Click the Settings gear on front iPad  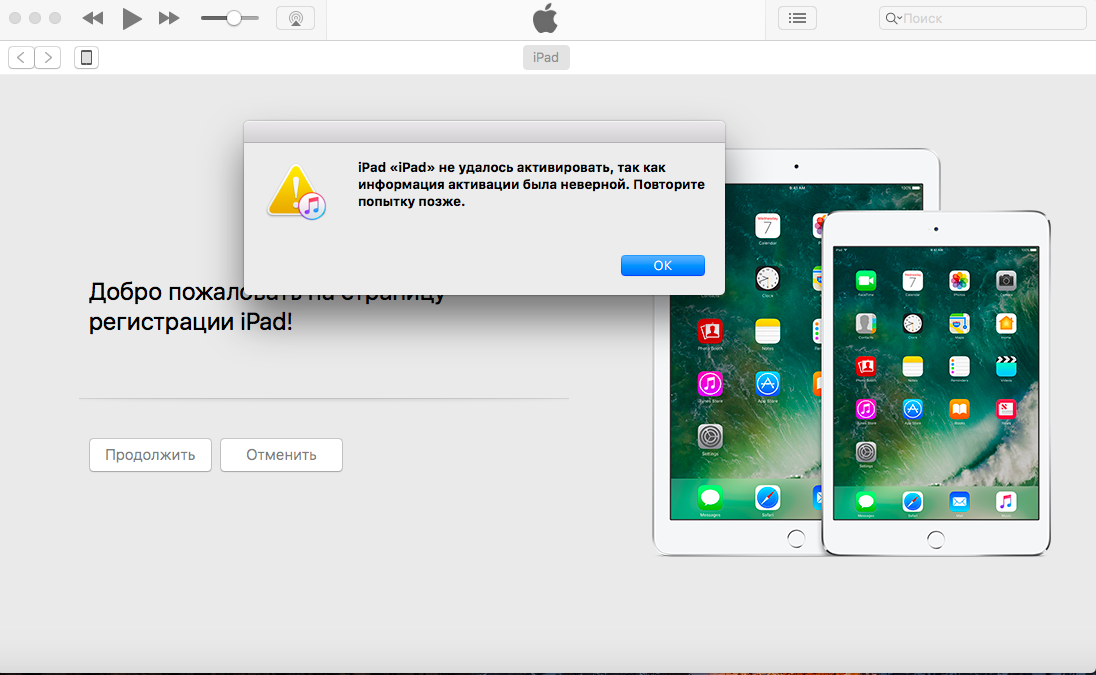[x=866, y=451]
